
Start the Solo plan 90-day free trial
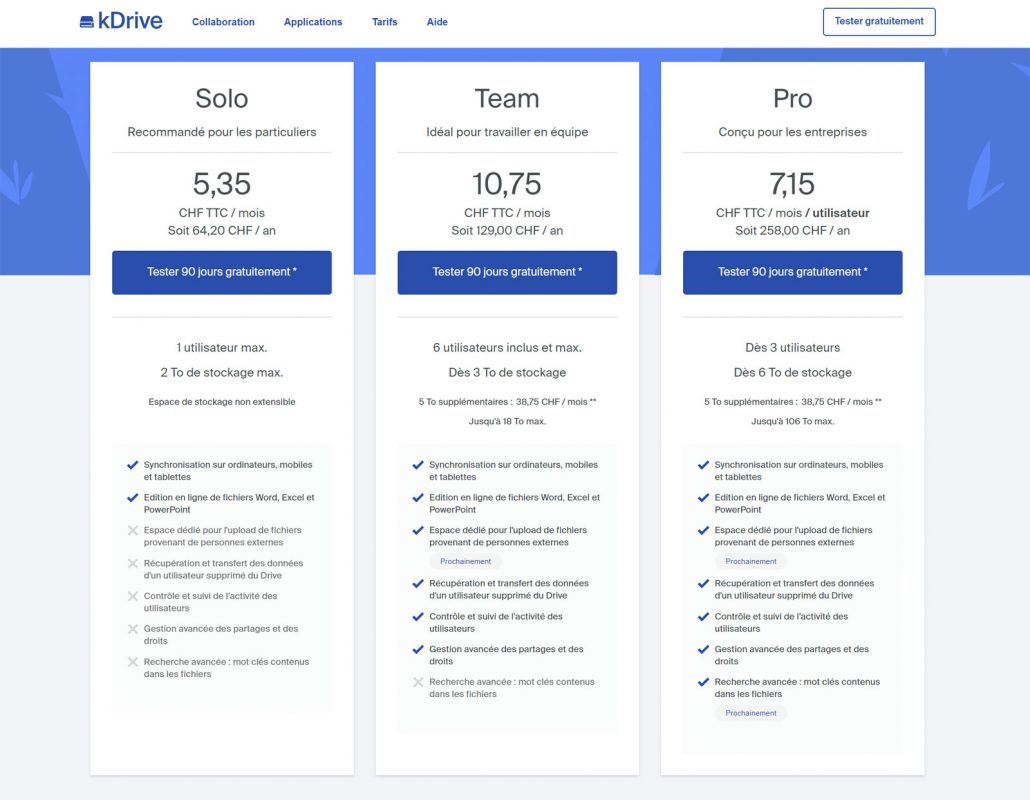[x=222, y=272]
